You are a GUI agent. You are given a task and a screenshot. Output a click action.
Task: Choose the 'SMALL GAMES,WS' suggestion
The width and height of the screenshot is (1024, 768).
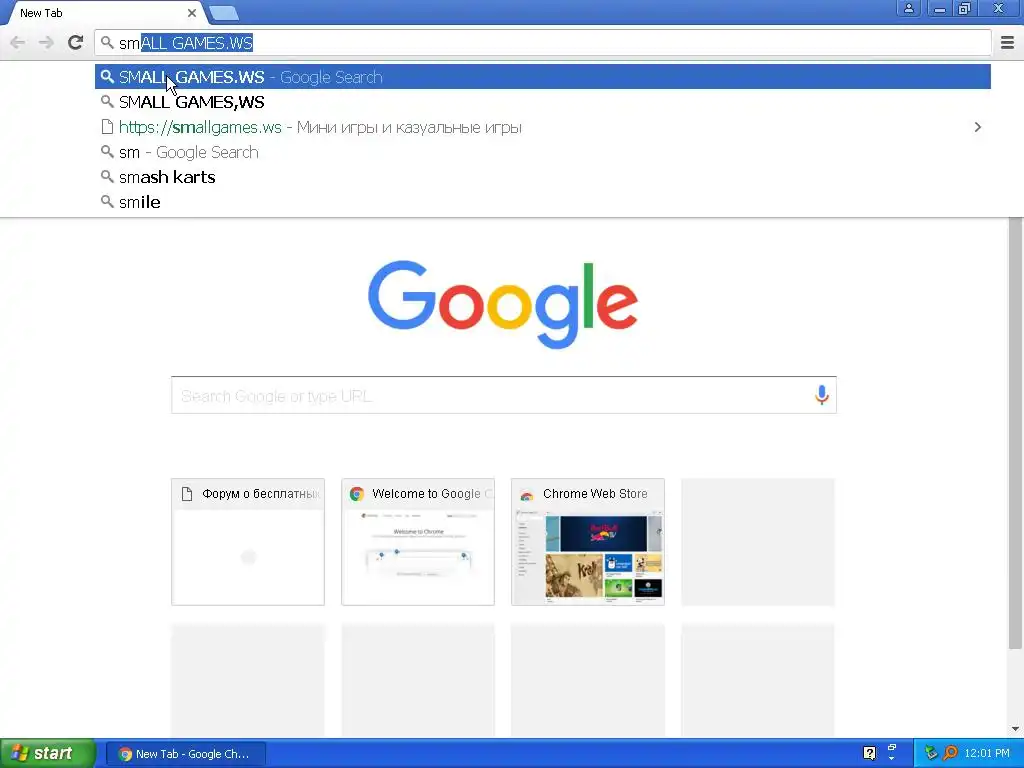[x=543, y=102]
